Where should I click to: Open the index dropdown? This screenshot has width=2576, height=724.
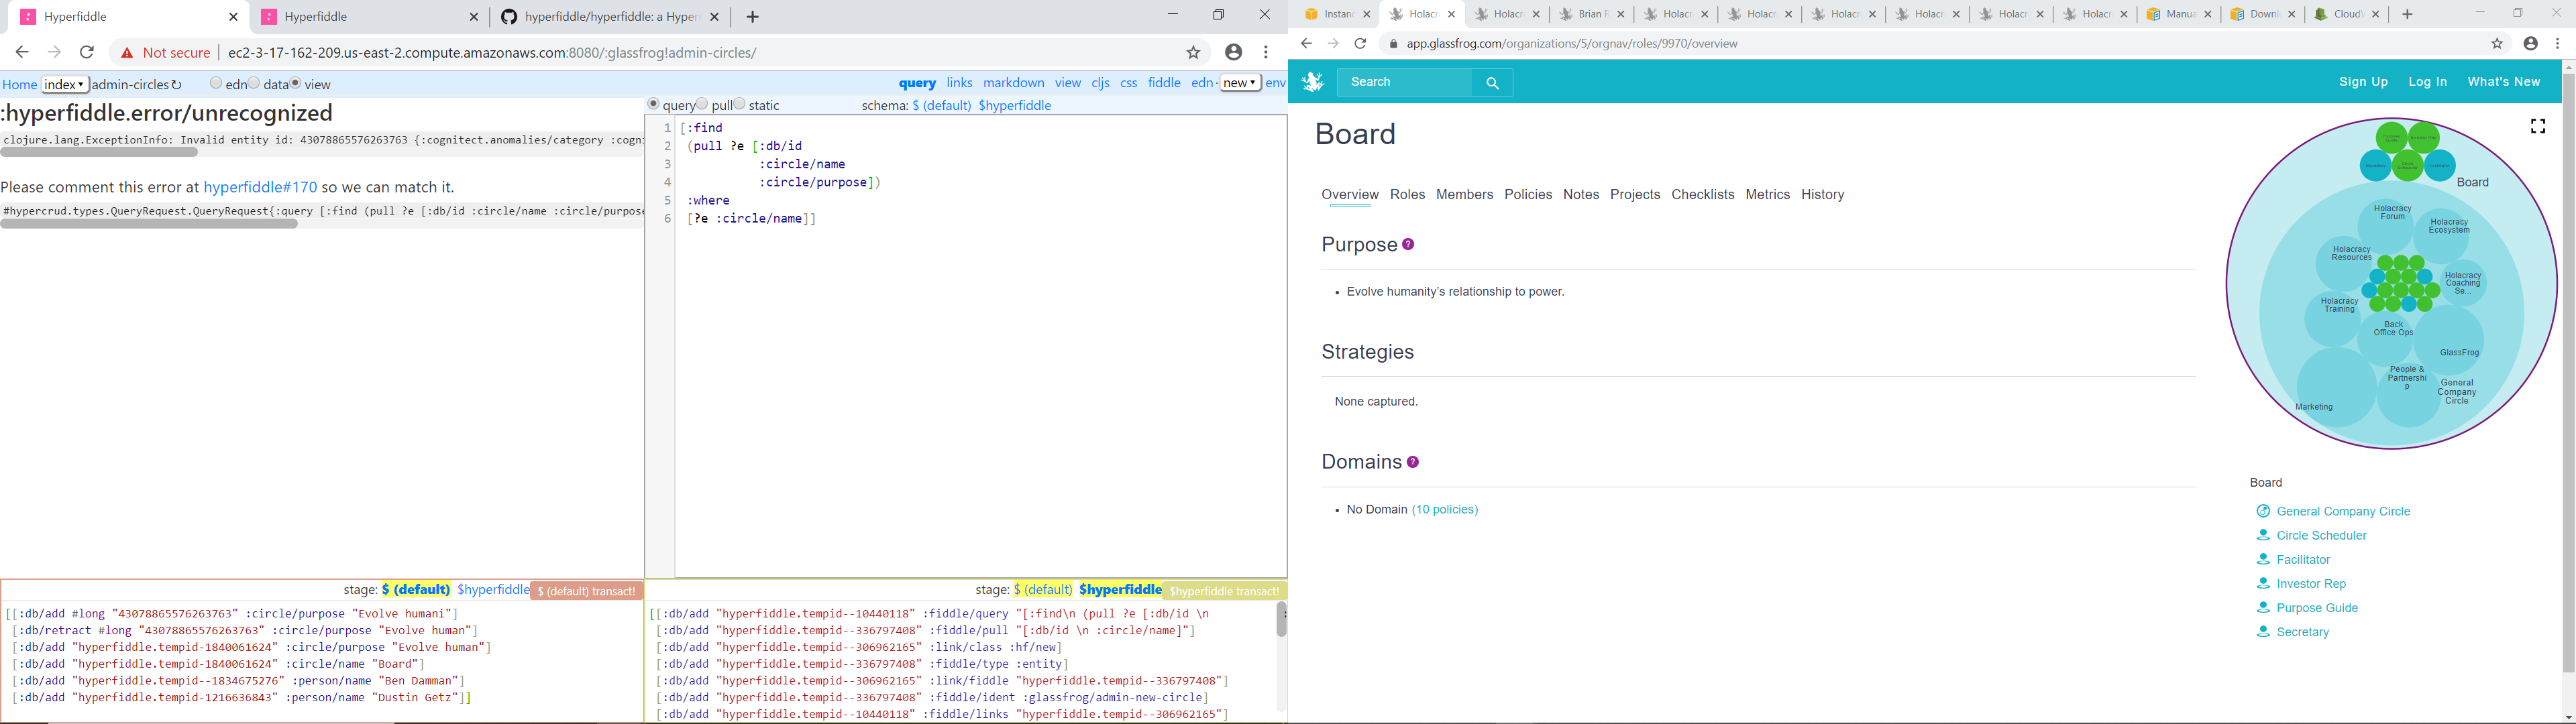(65, 85)
